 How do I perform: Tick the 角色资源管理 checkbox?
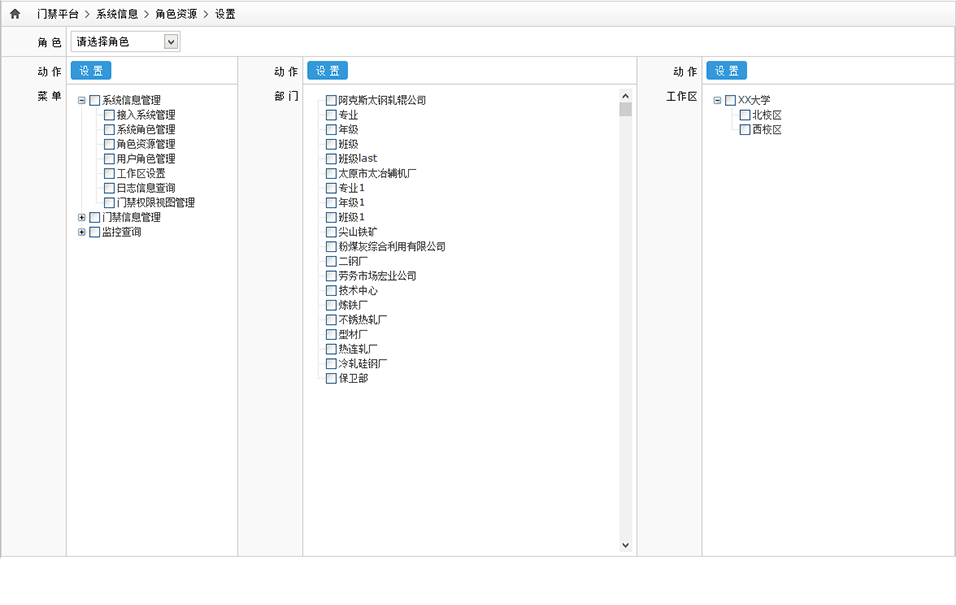pos(109,144)
